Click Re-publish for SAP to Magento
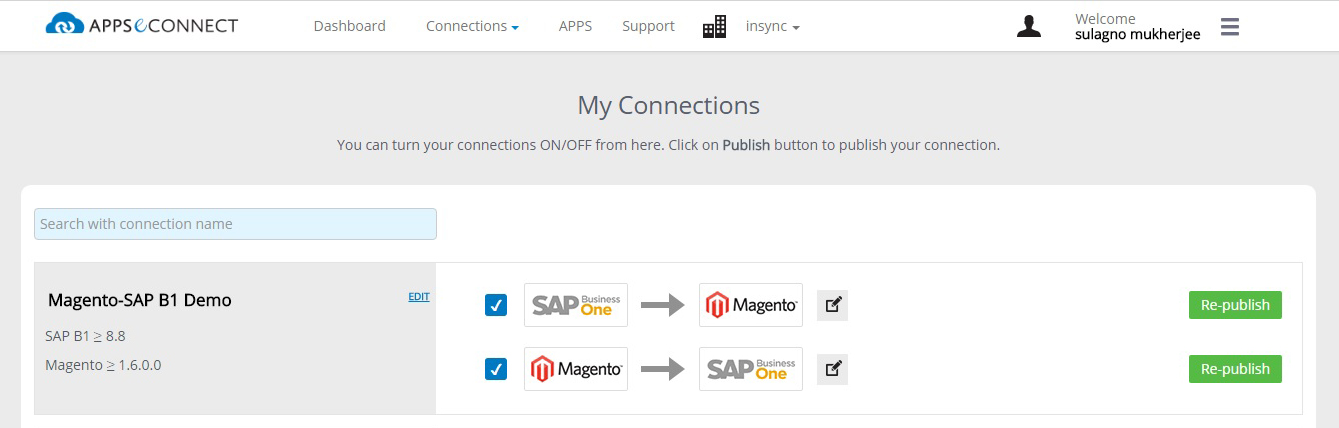 (x=1235, y=305)
